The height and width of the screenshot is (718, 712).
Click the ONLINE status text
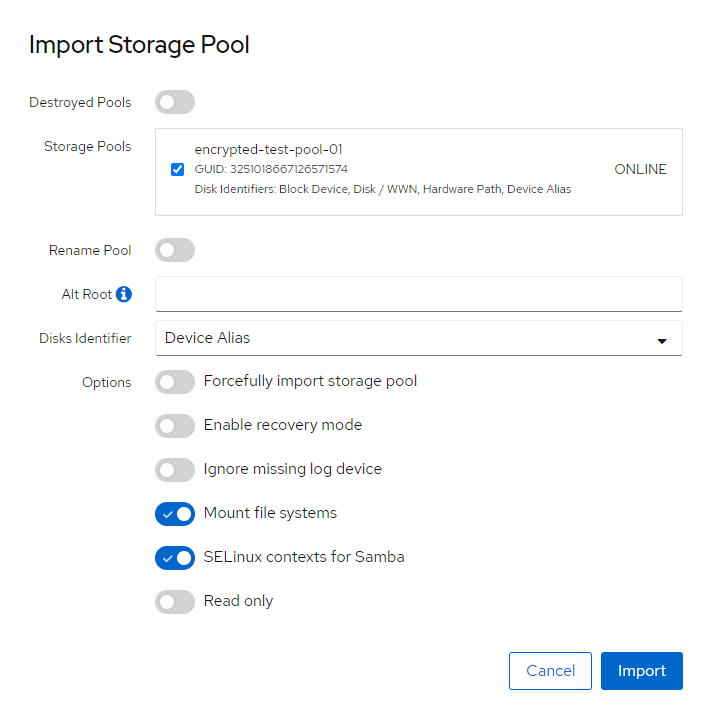(640, 169)
